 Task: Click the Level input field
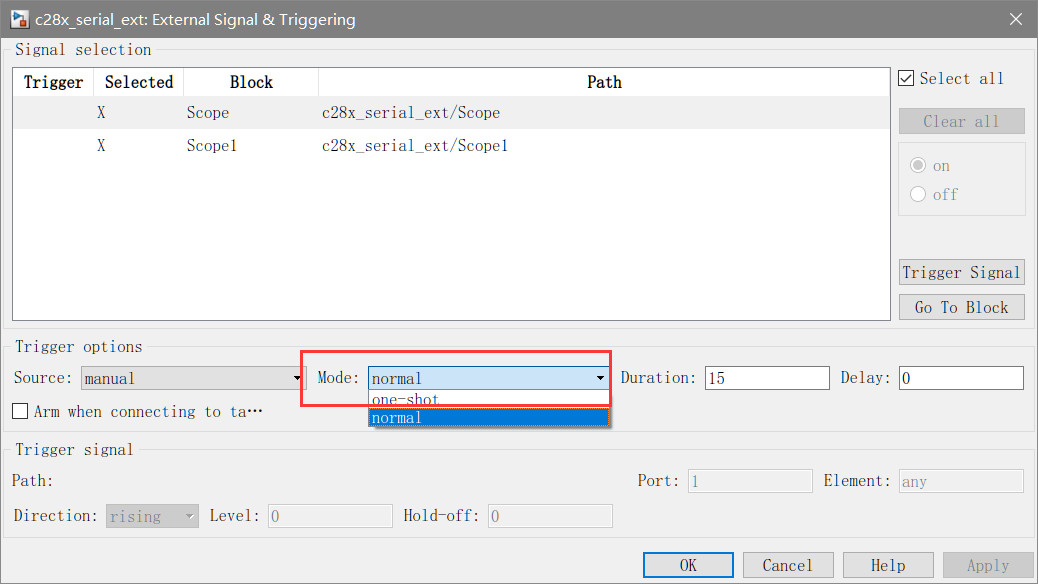point(330,516)
